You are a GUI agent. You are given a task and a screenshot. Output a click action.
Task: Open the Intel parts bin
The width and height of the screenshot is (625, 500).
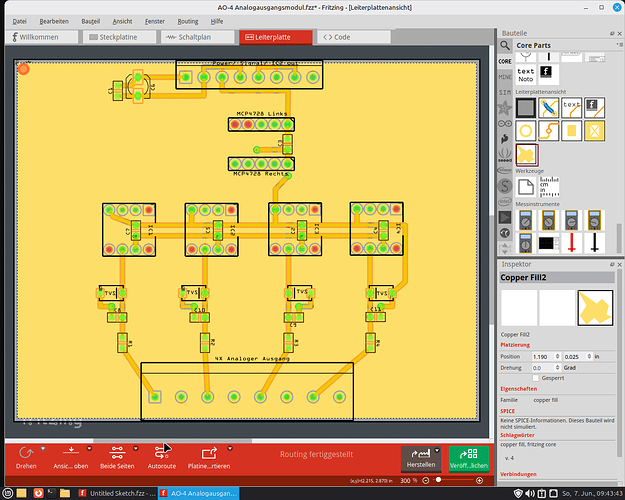tap(505, 201)
